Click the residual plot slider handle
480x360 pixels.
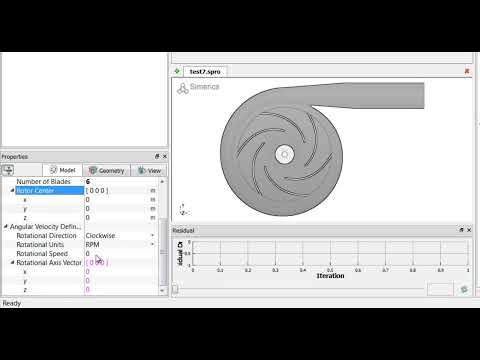click(x=175, y=289)
